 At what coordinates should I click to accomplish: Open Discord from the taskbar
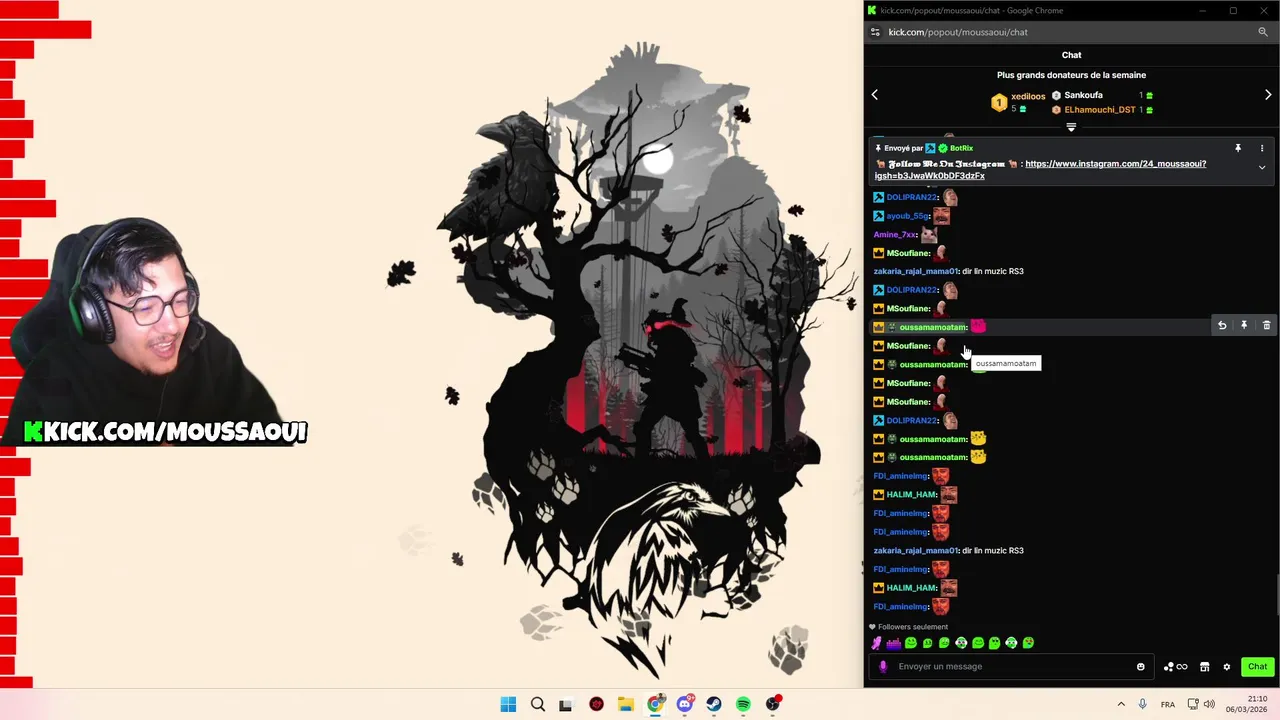click(x=685, y=704)
